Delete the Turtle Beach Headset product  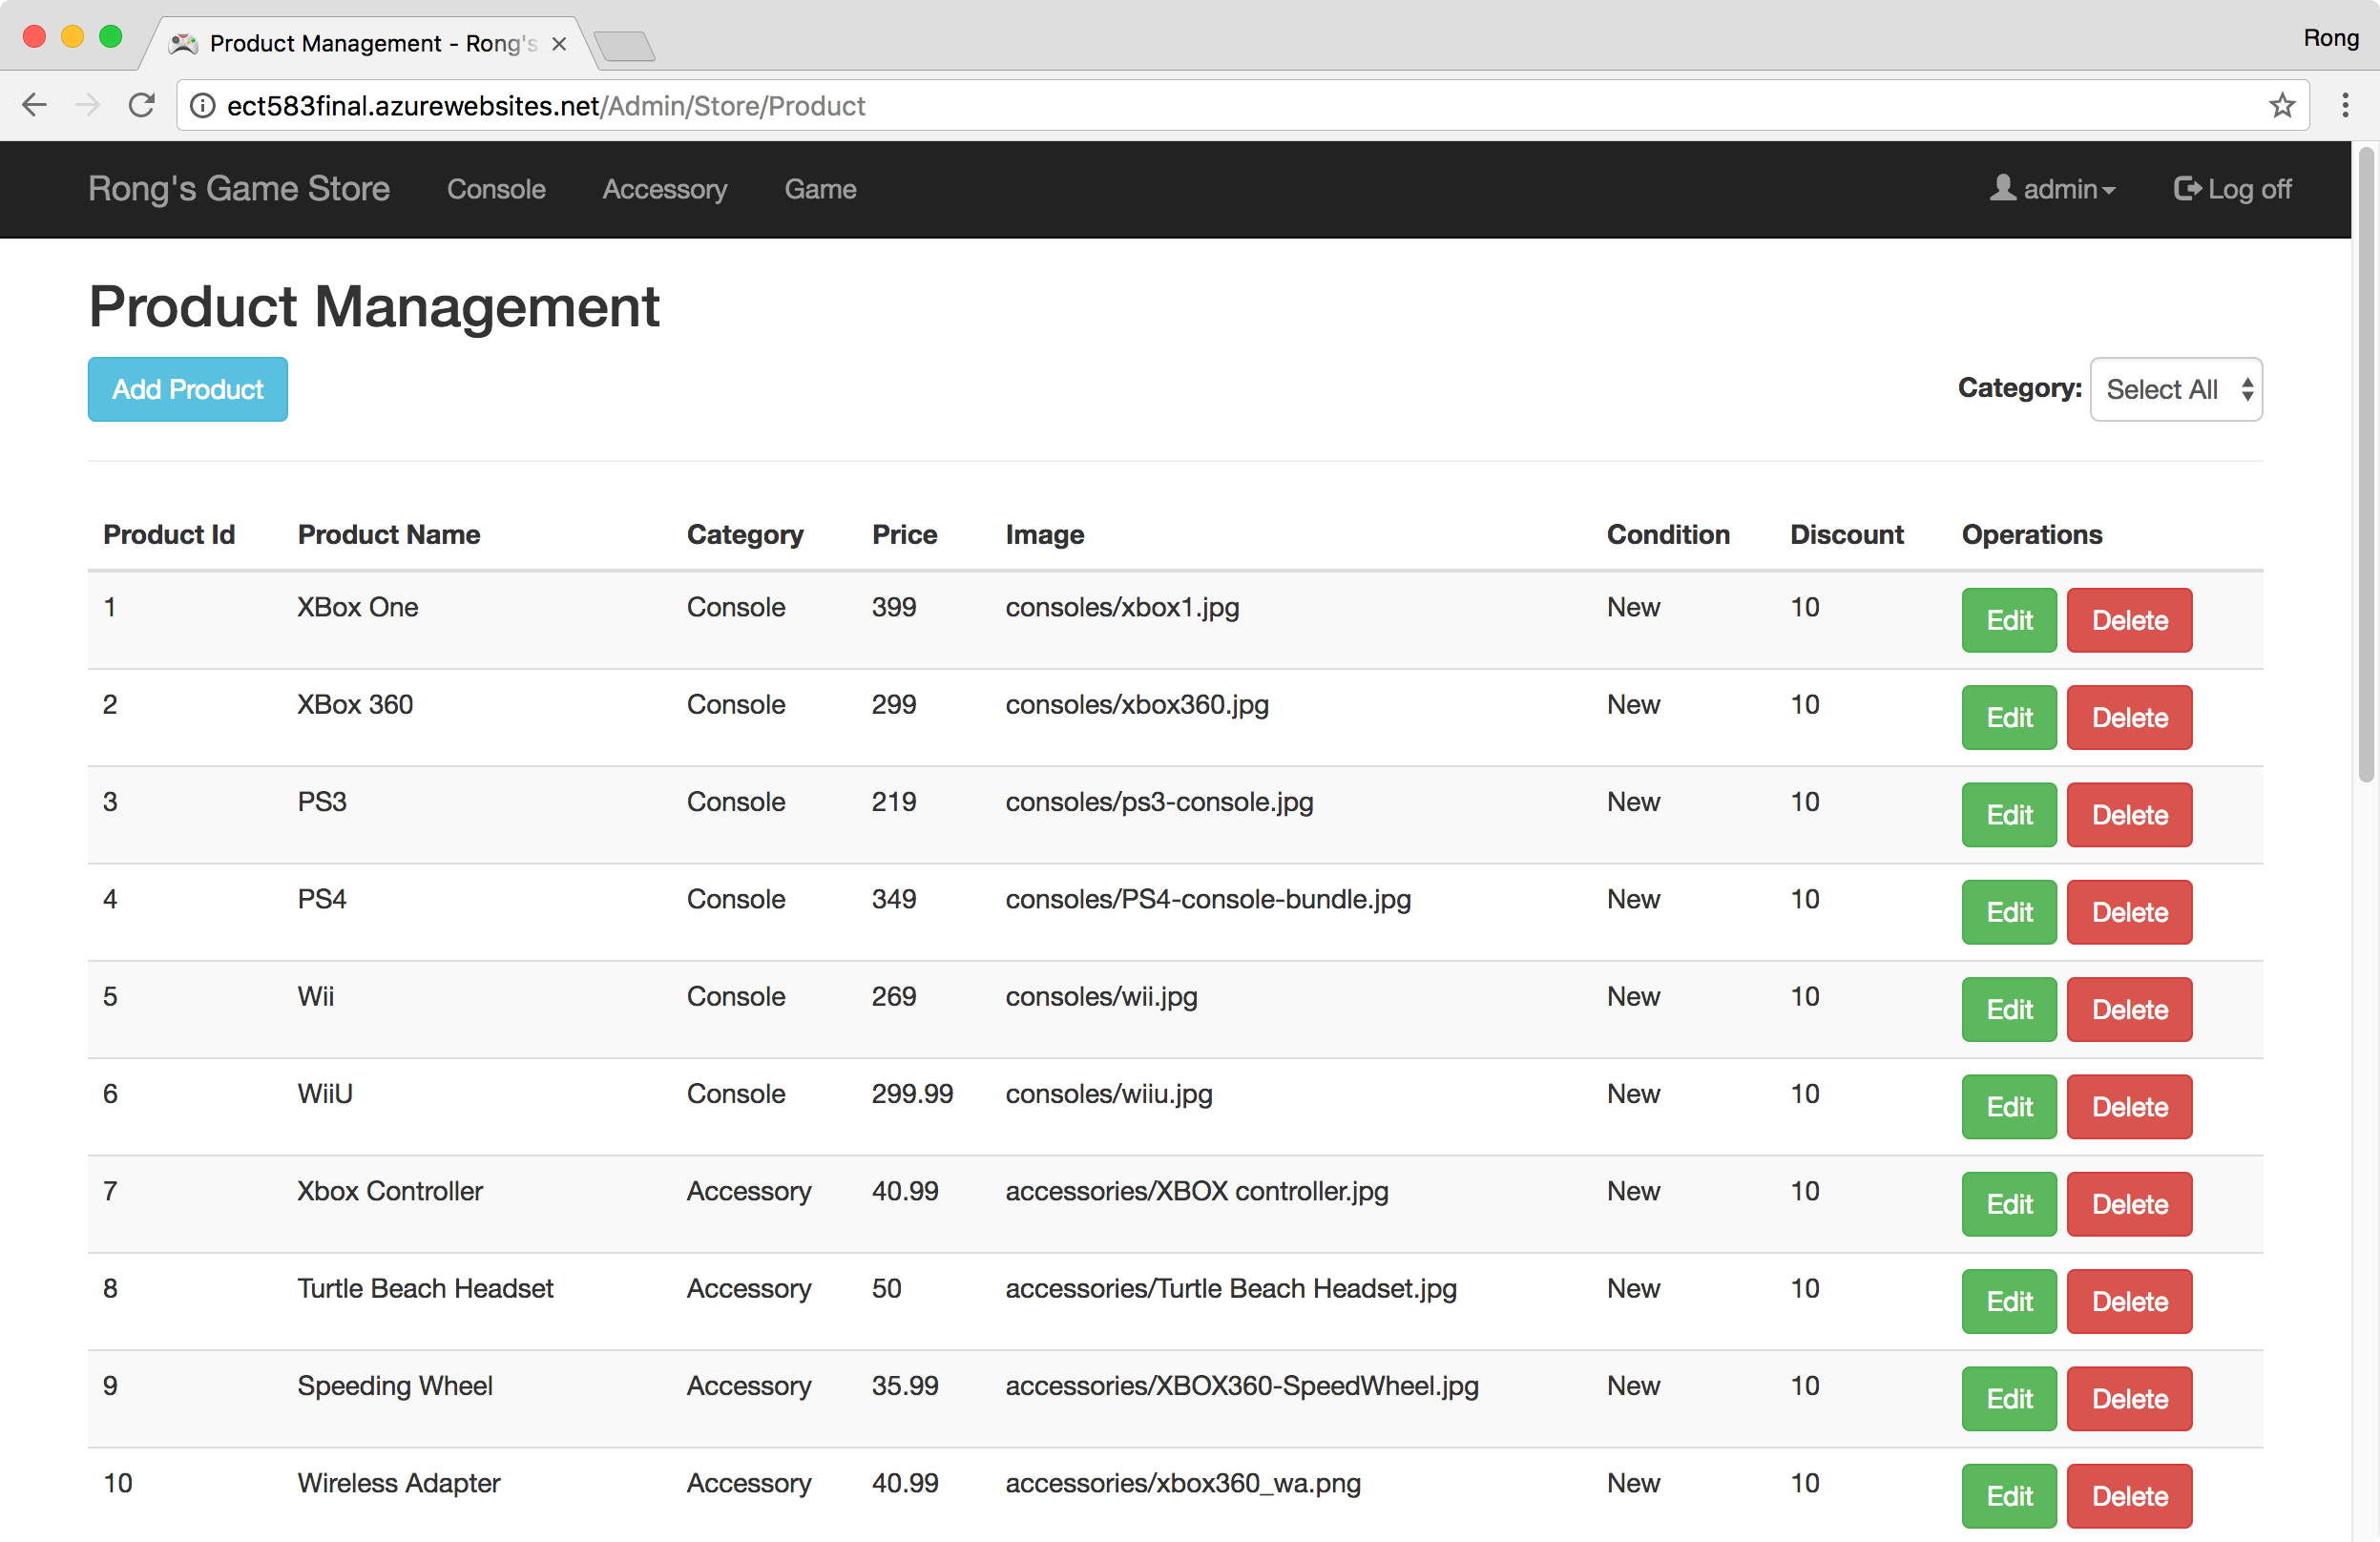2130,1301
